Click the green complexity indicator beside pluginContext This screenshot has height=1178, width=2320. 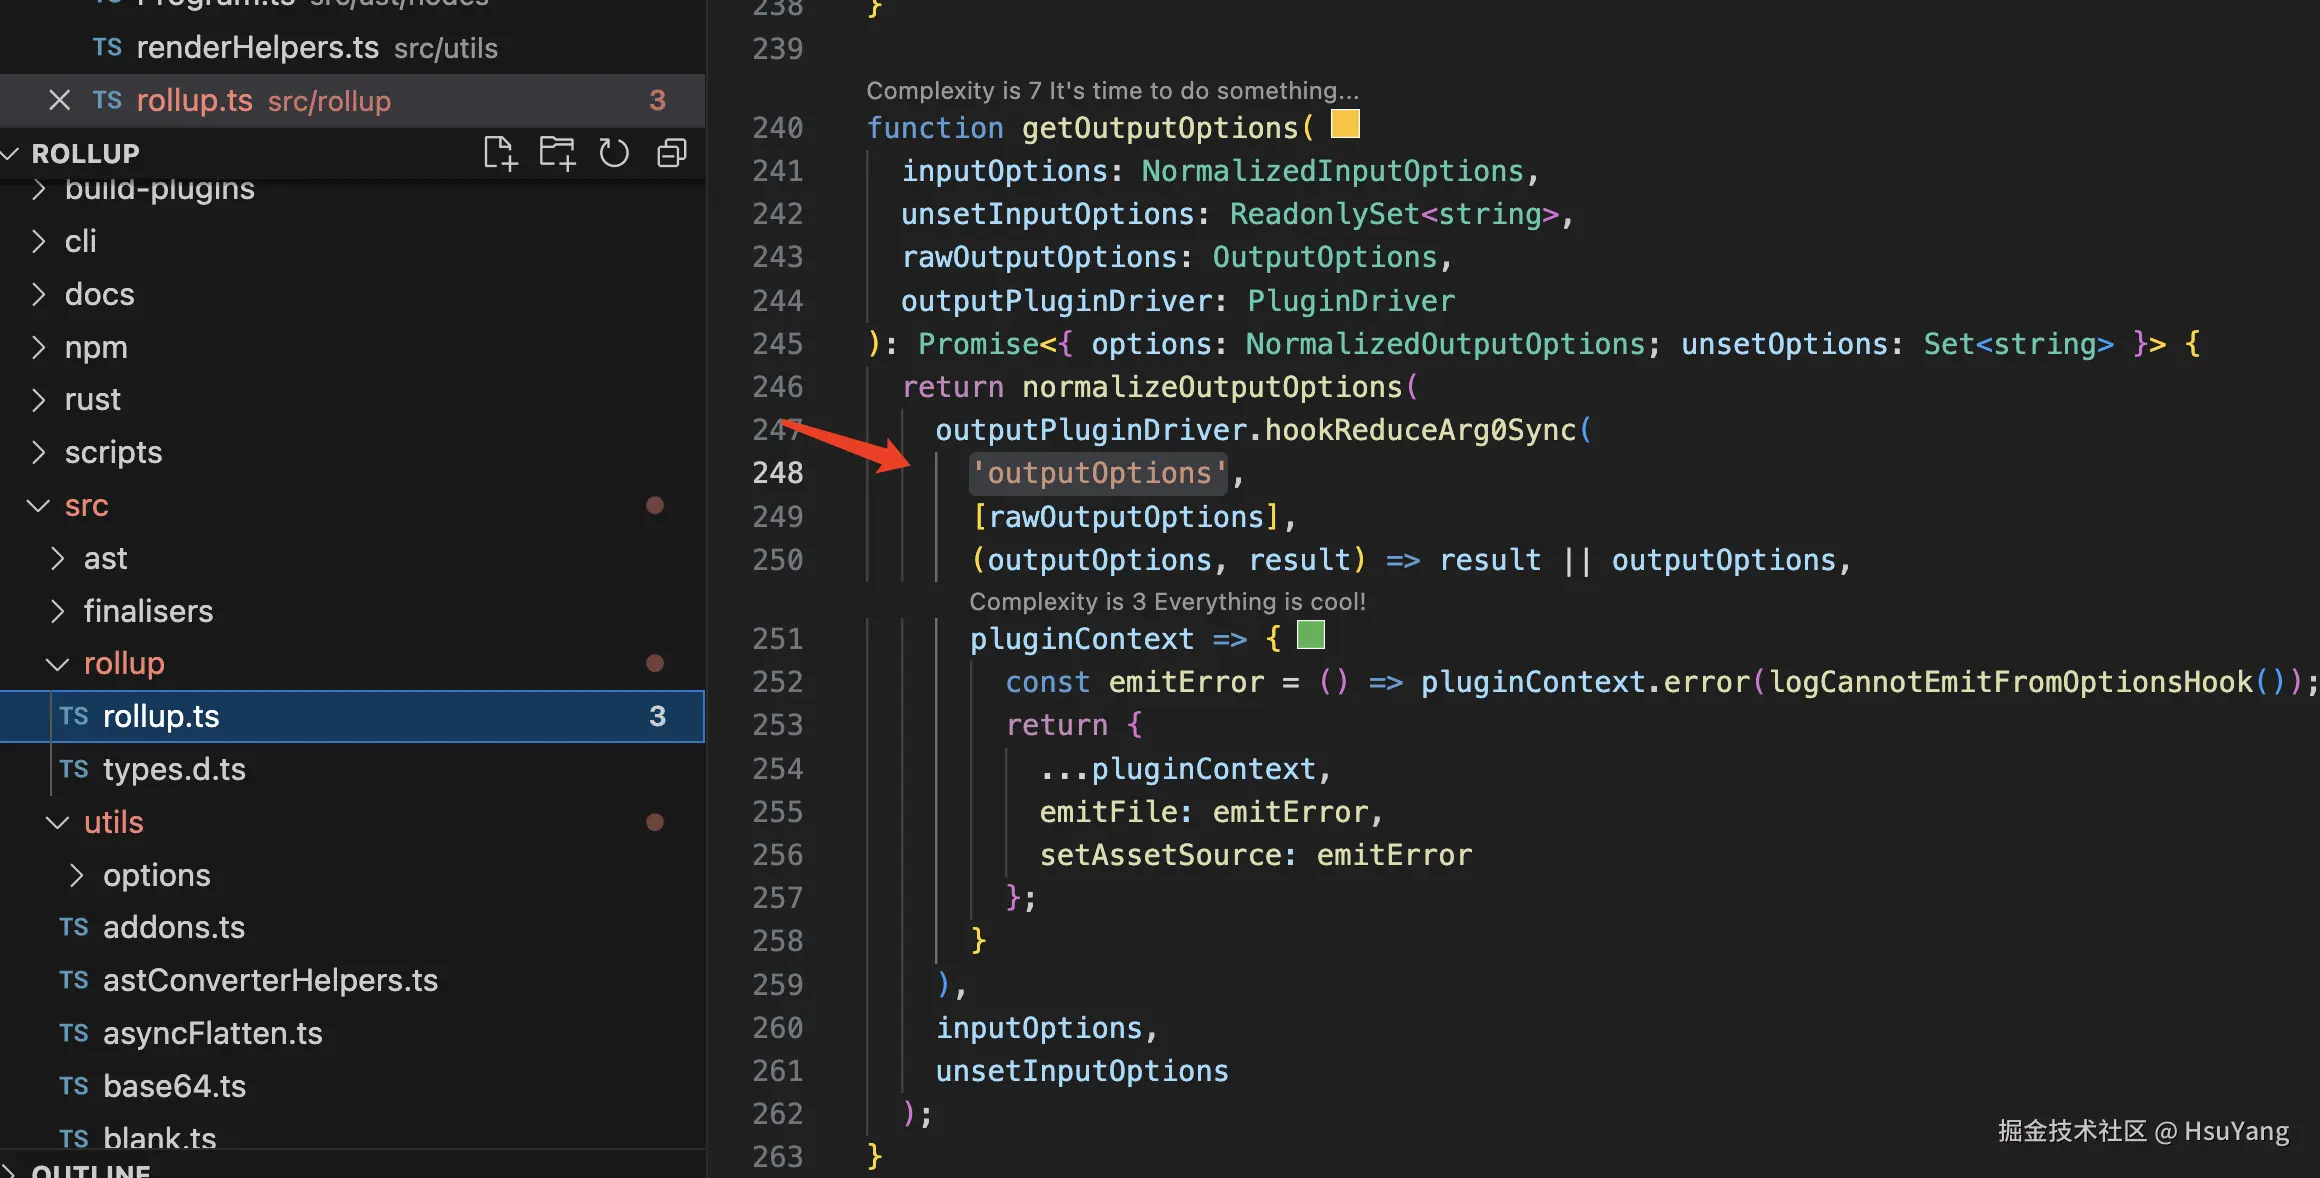(x=1310, y=635)
